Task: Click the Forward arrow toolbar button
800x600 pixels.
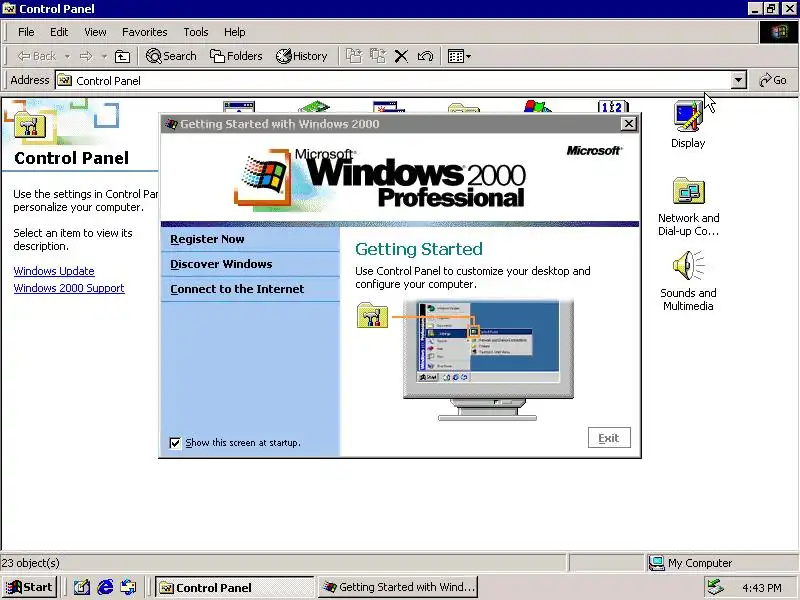Action: click(x=86, y=56)
